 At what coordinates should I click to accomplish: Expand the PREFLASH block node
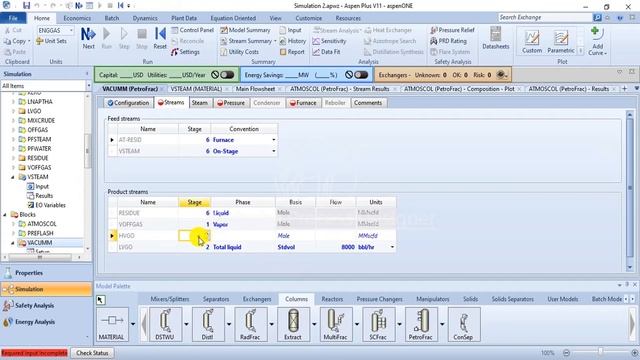click(x=13, y=233)
